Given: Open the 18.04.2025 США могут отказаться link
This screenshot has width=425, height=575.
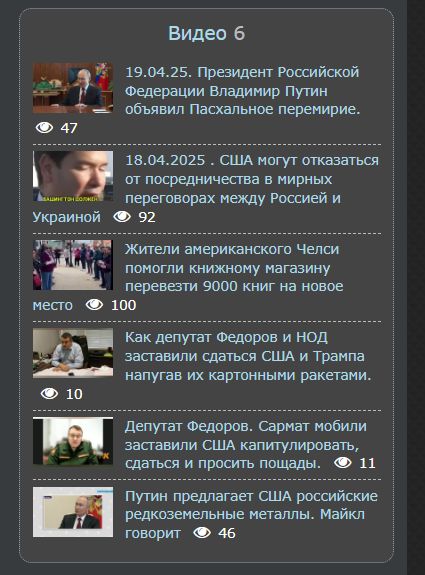Looking at the screenshot, I should pos(206,188).
